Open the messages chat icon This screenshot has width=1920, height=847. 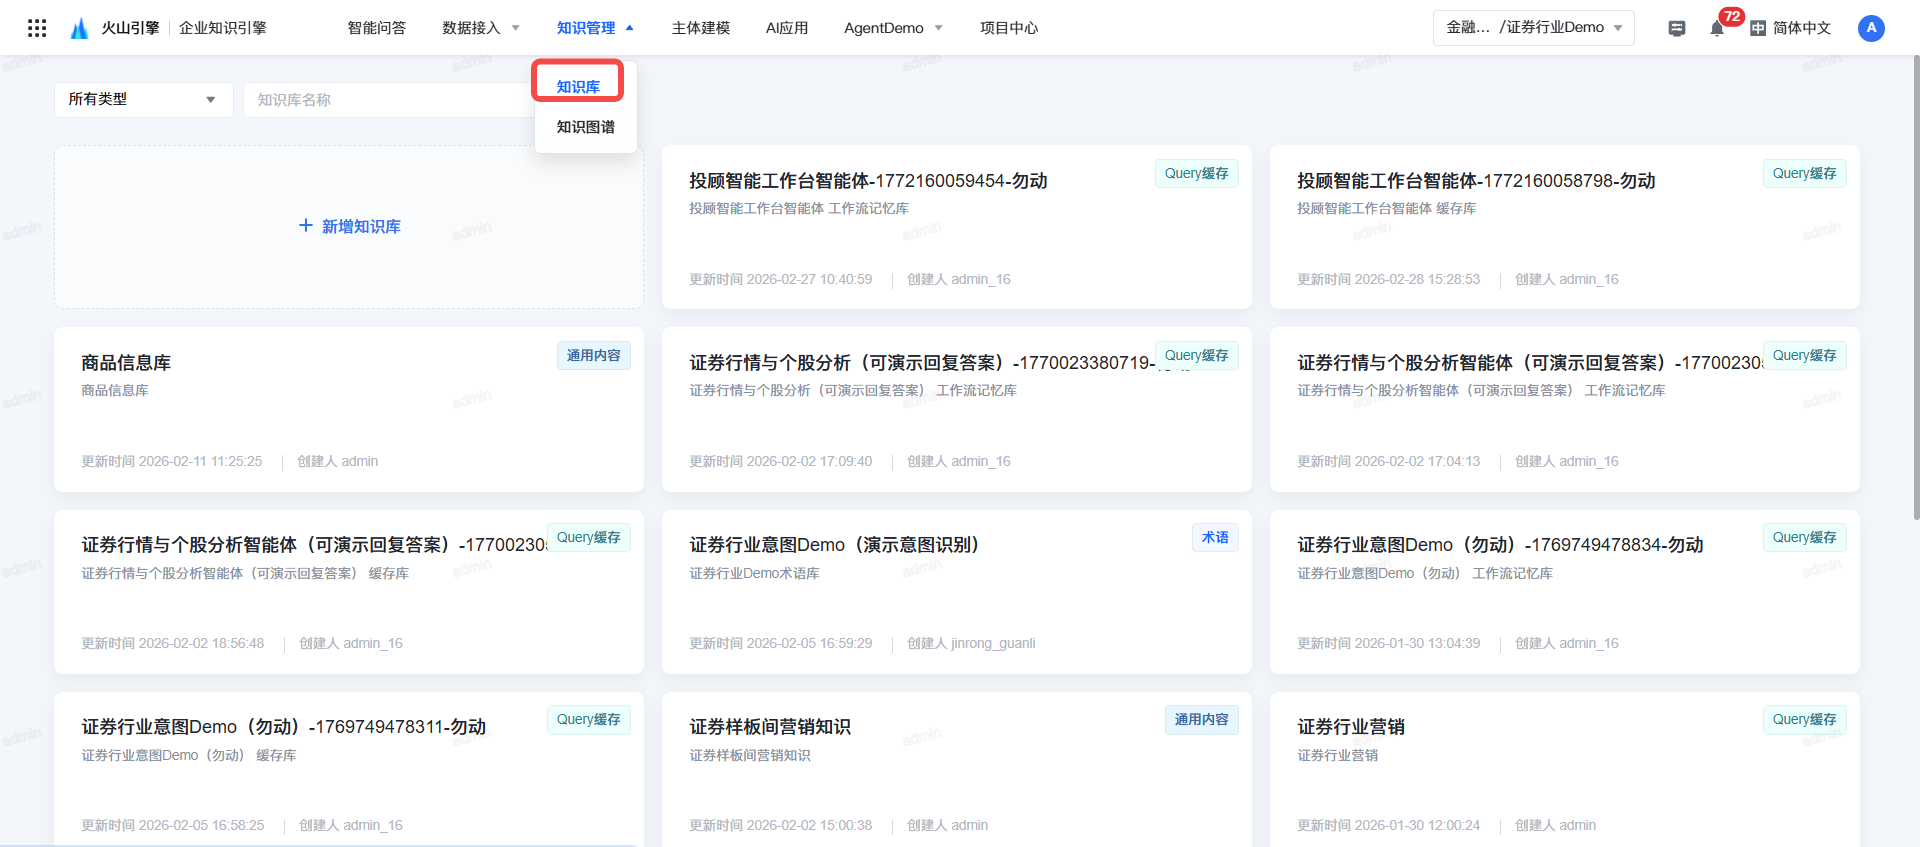point(1677,28)
